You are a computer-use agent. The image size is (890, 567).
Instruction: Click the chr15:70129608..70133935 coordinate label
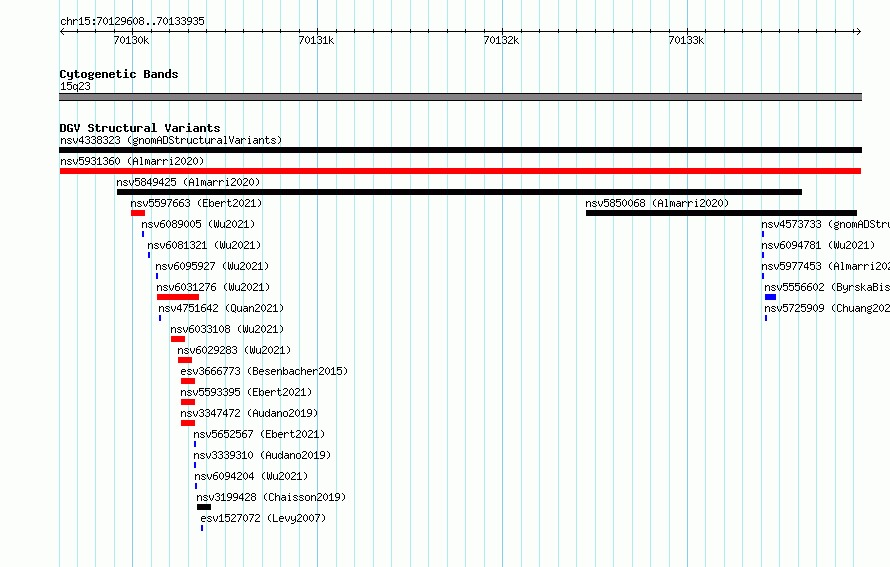pyautogui.click(x=132, y=21)
